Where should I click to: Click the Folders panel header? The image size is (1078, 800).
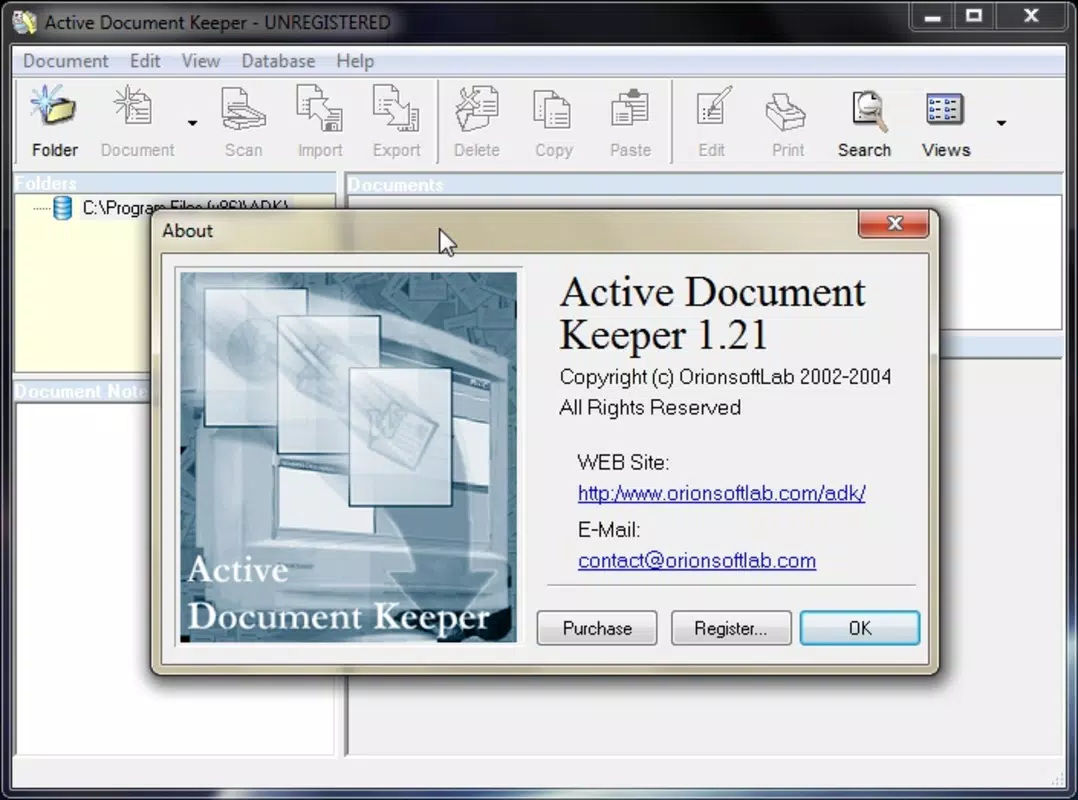[x=175, y=184]
